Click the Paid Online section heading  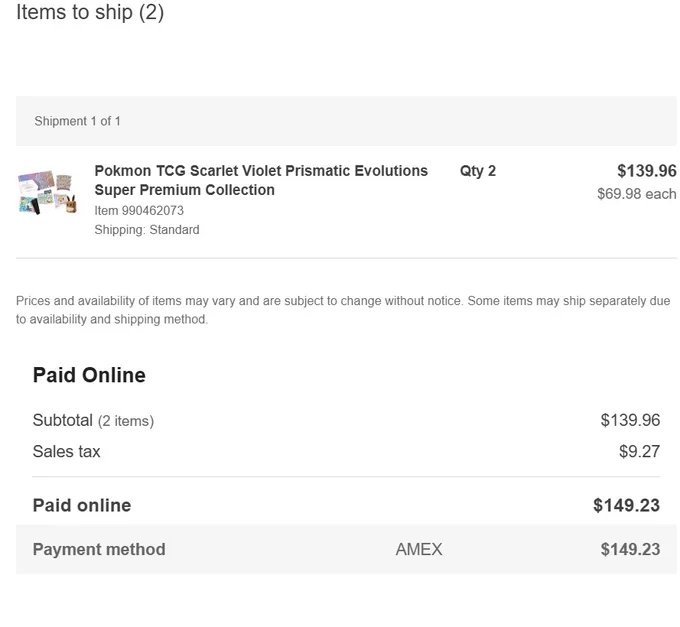[89, 375]
